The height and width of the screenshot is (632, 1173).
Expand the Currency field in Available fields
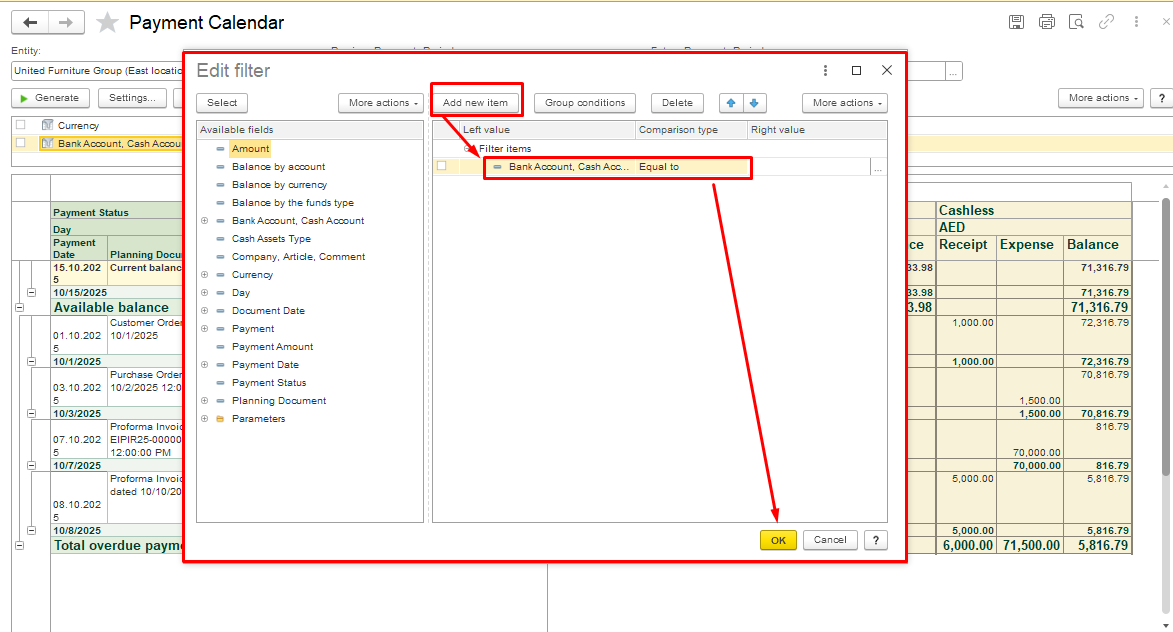[x=205, y=275]
